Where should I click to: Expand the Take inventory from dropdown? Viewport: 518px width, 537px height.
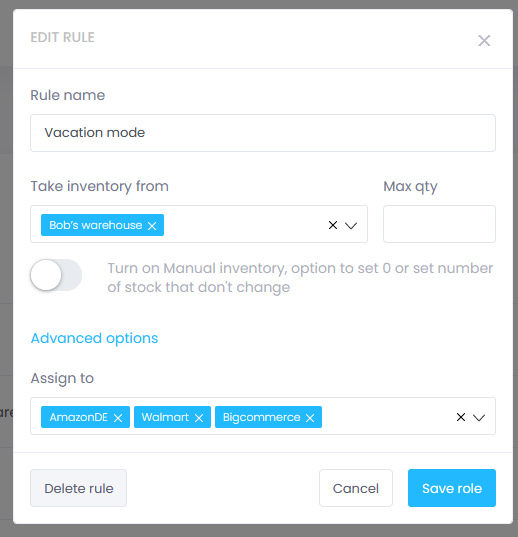(x=351, y=225)
